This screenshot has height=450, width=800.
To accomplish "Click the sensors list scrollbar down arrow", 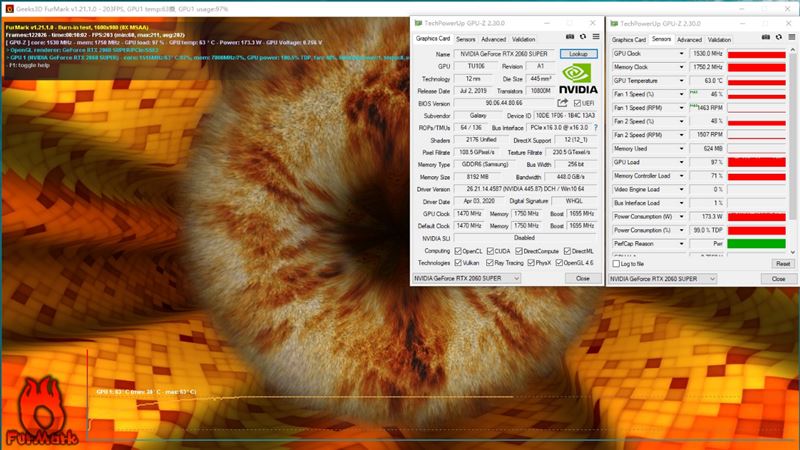I will point(792,252).
